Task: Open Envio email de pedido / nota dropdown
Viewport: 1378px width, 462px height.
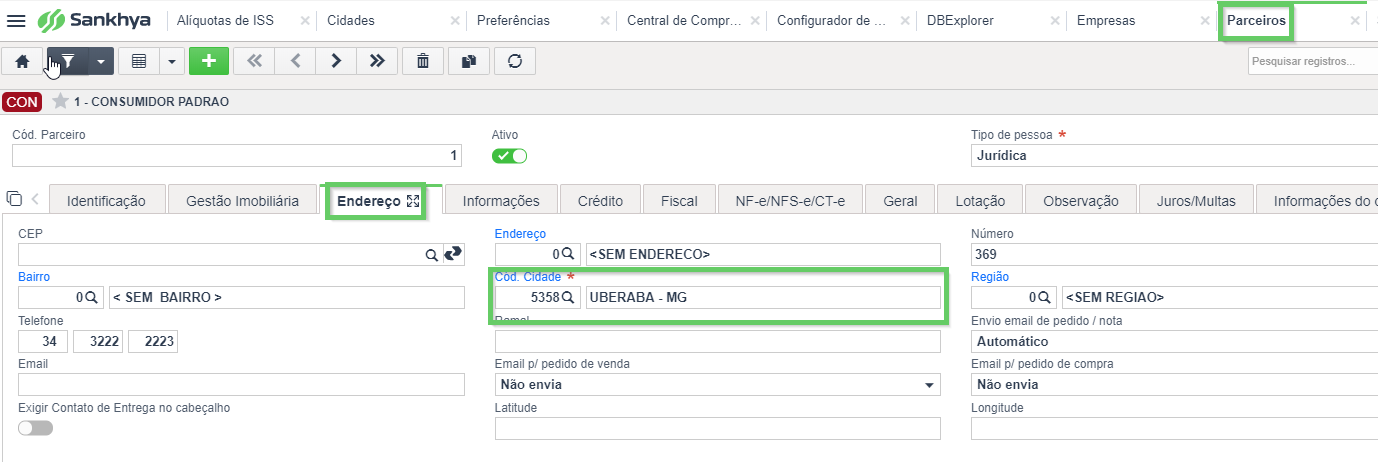Action: click(x=1174, y=342)
